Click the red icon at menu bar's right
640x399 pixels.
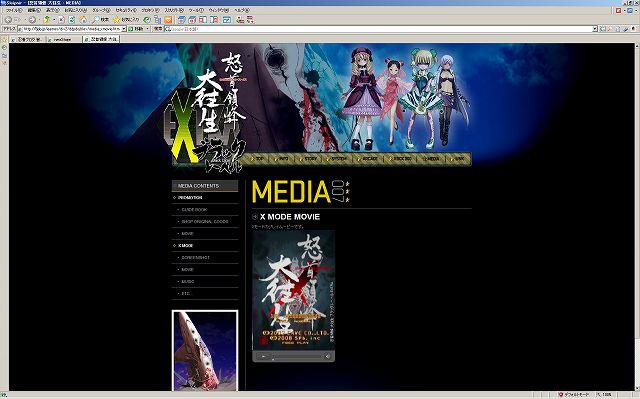tap(618, 10)
